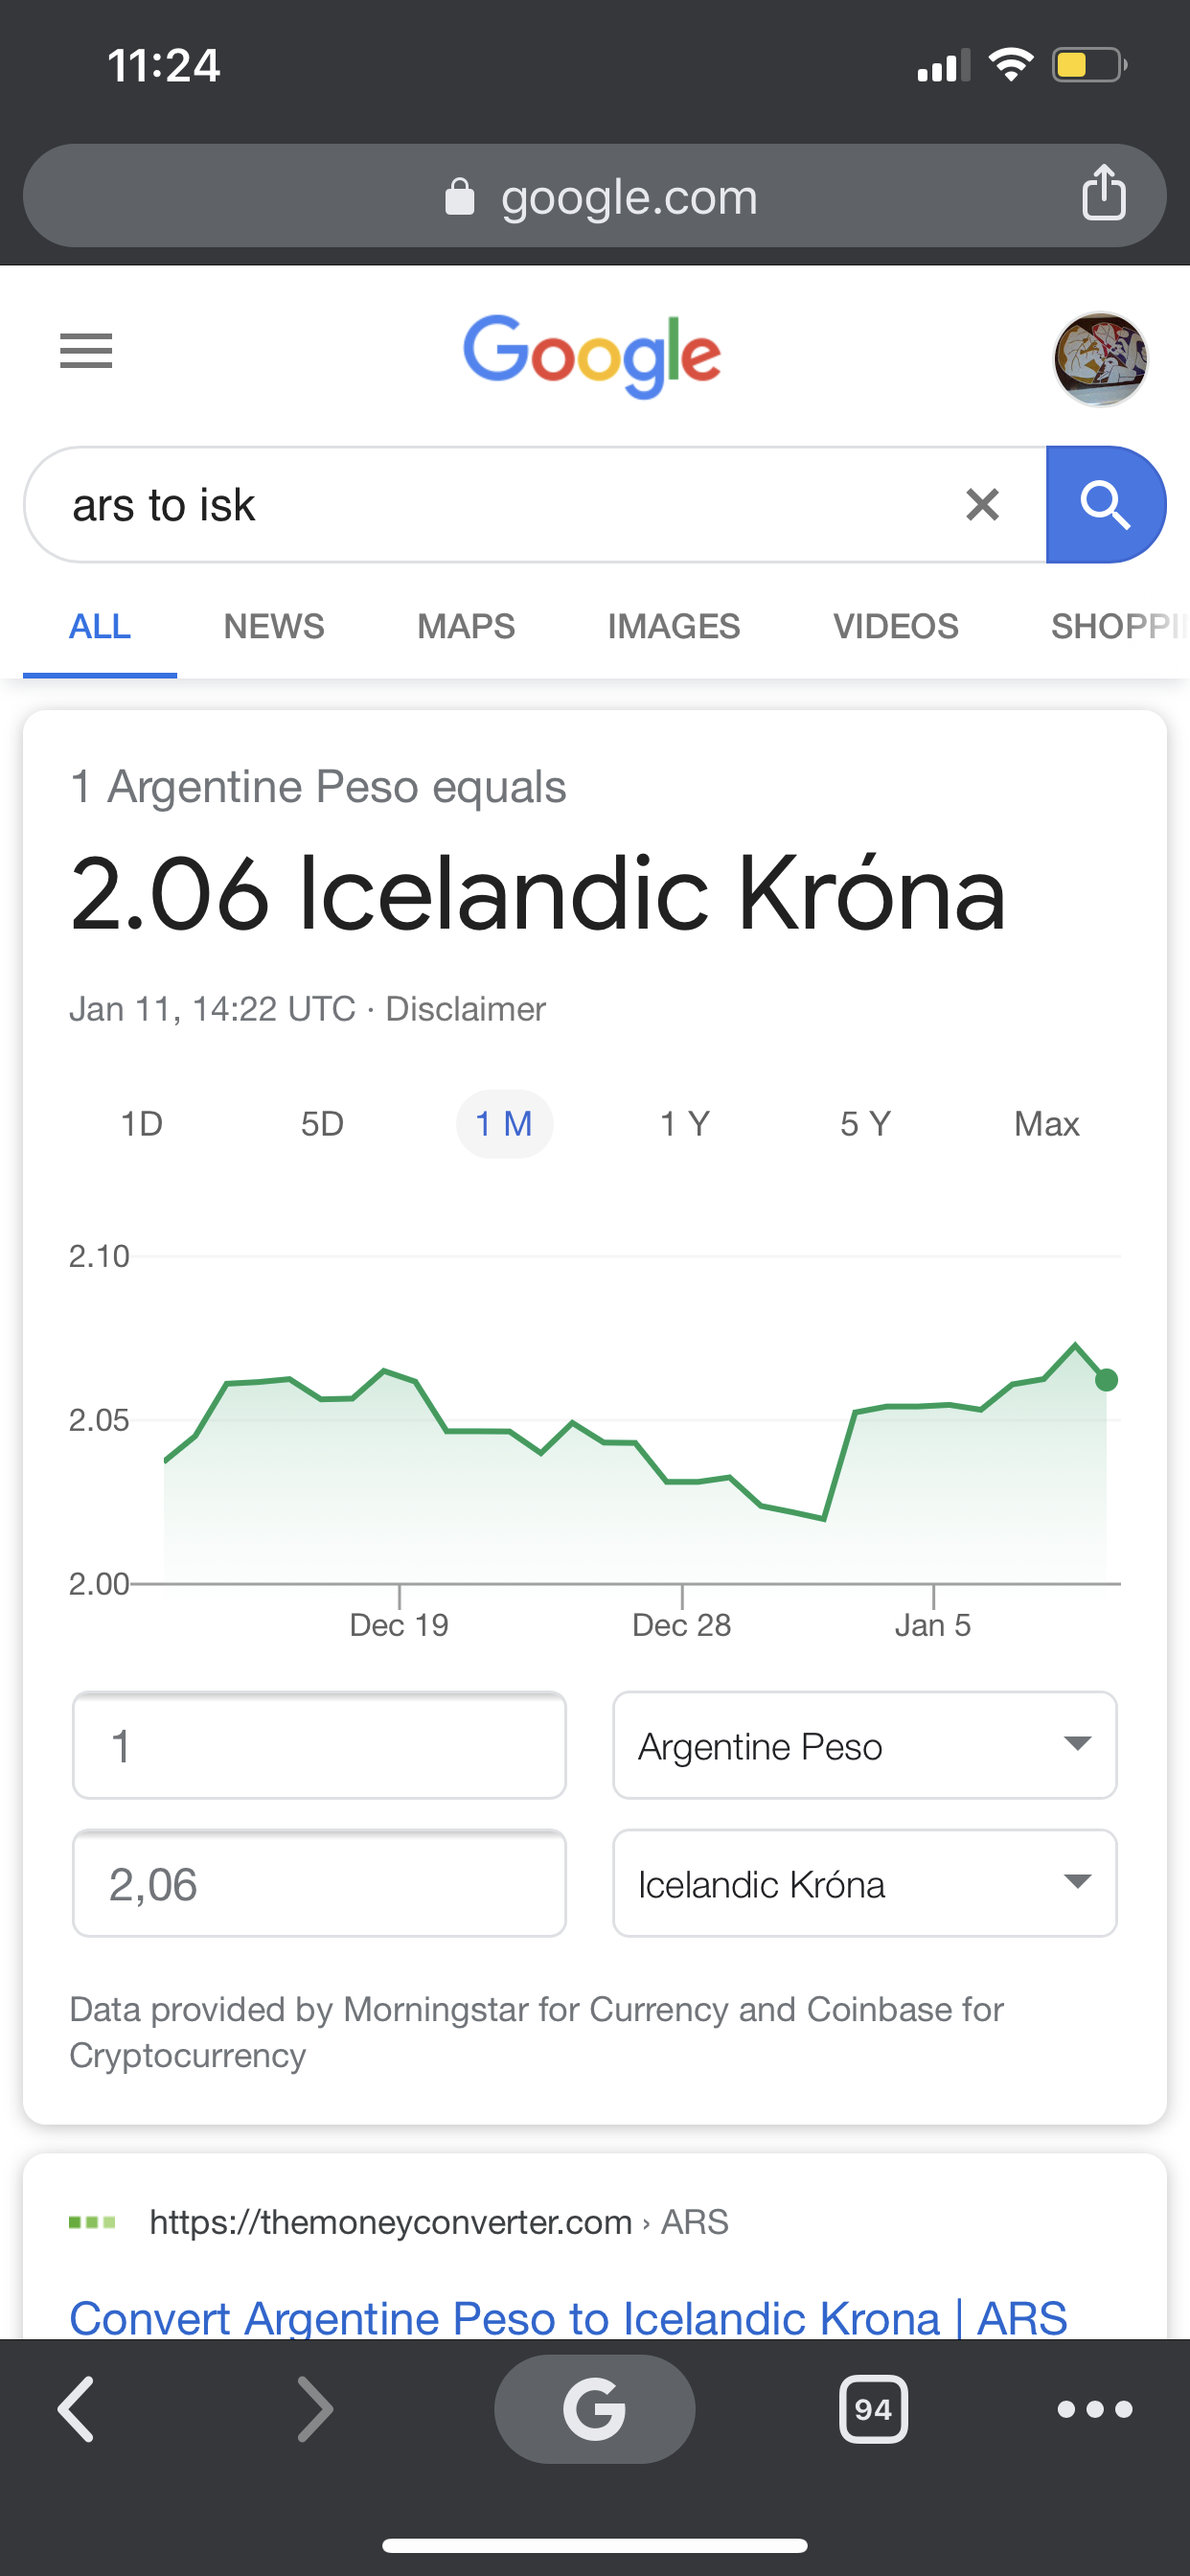Tap the share icon in address bar
1190x2576 pixels.
tap(1103, 193)
